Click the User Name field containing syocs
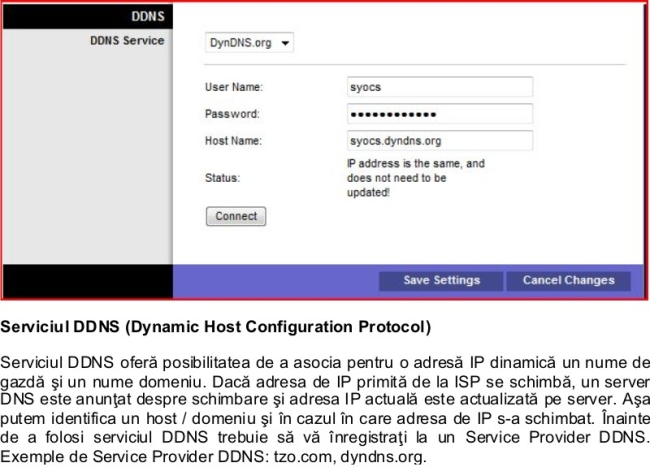Screen dimensions: 650x467 [440, 87]
